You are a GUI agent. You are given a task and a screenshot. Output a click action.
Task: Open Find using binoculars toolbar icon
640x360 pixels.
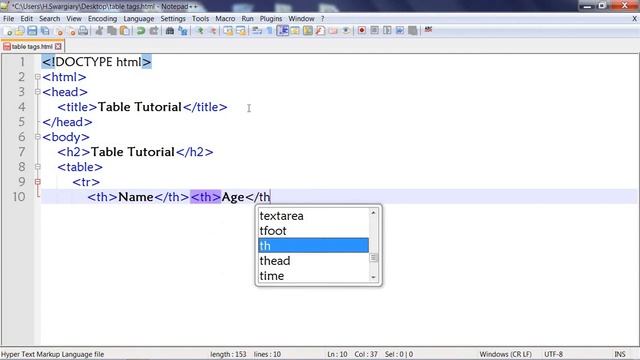pyautogui.click(x=169, y=31)
